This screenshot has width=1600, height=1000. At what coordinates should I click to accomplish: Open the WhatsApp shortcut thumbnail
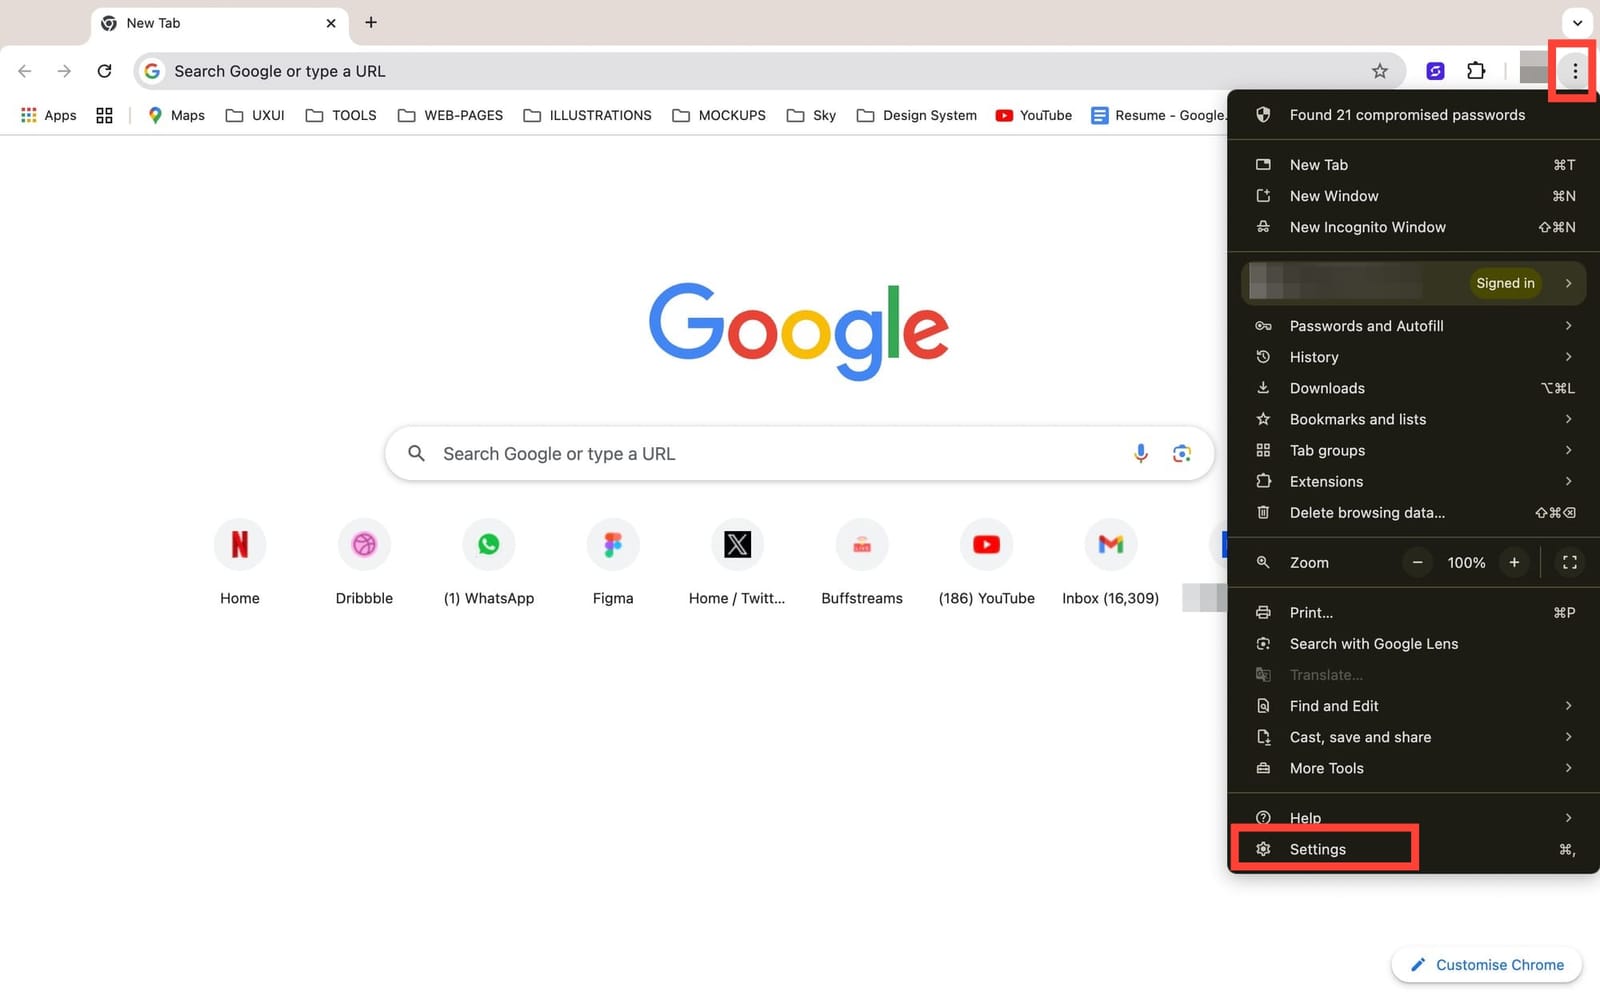(x=488, y=544)
